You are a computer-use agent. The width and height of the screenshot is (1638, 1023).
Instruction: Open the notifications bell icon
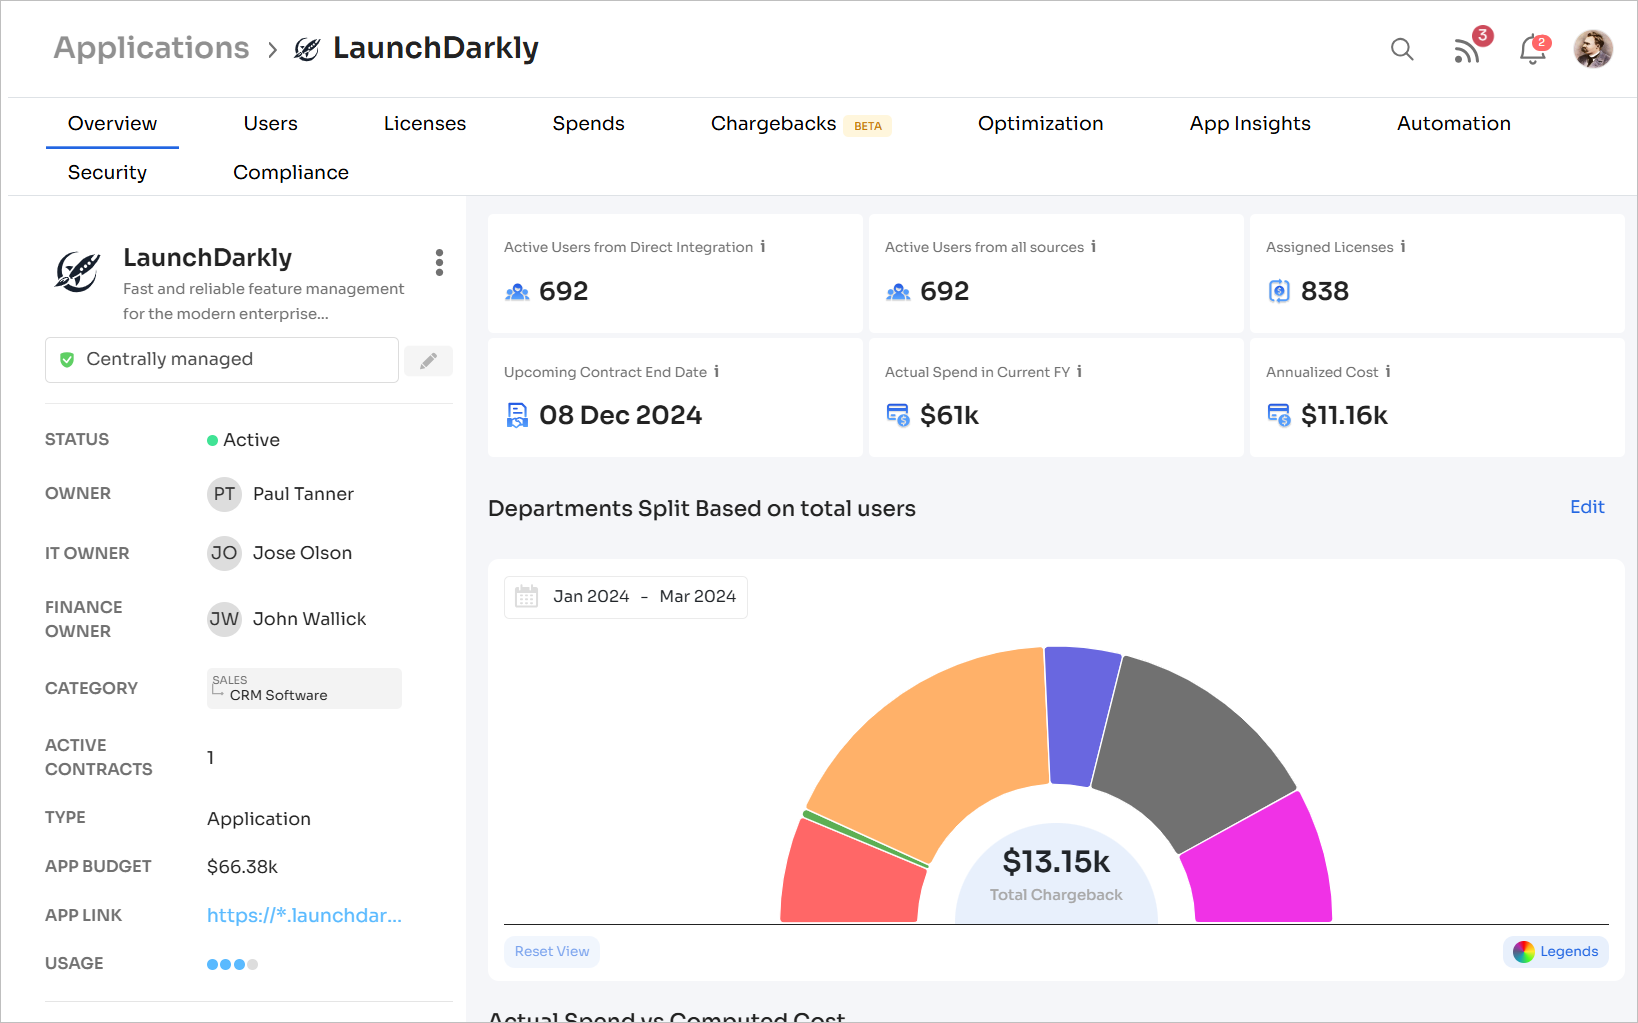[x=1533, y=49]
